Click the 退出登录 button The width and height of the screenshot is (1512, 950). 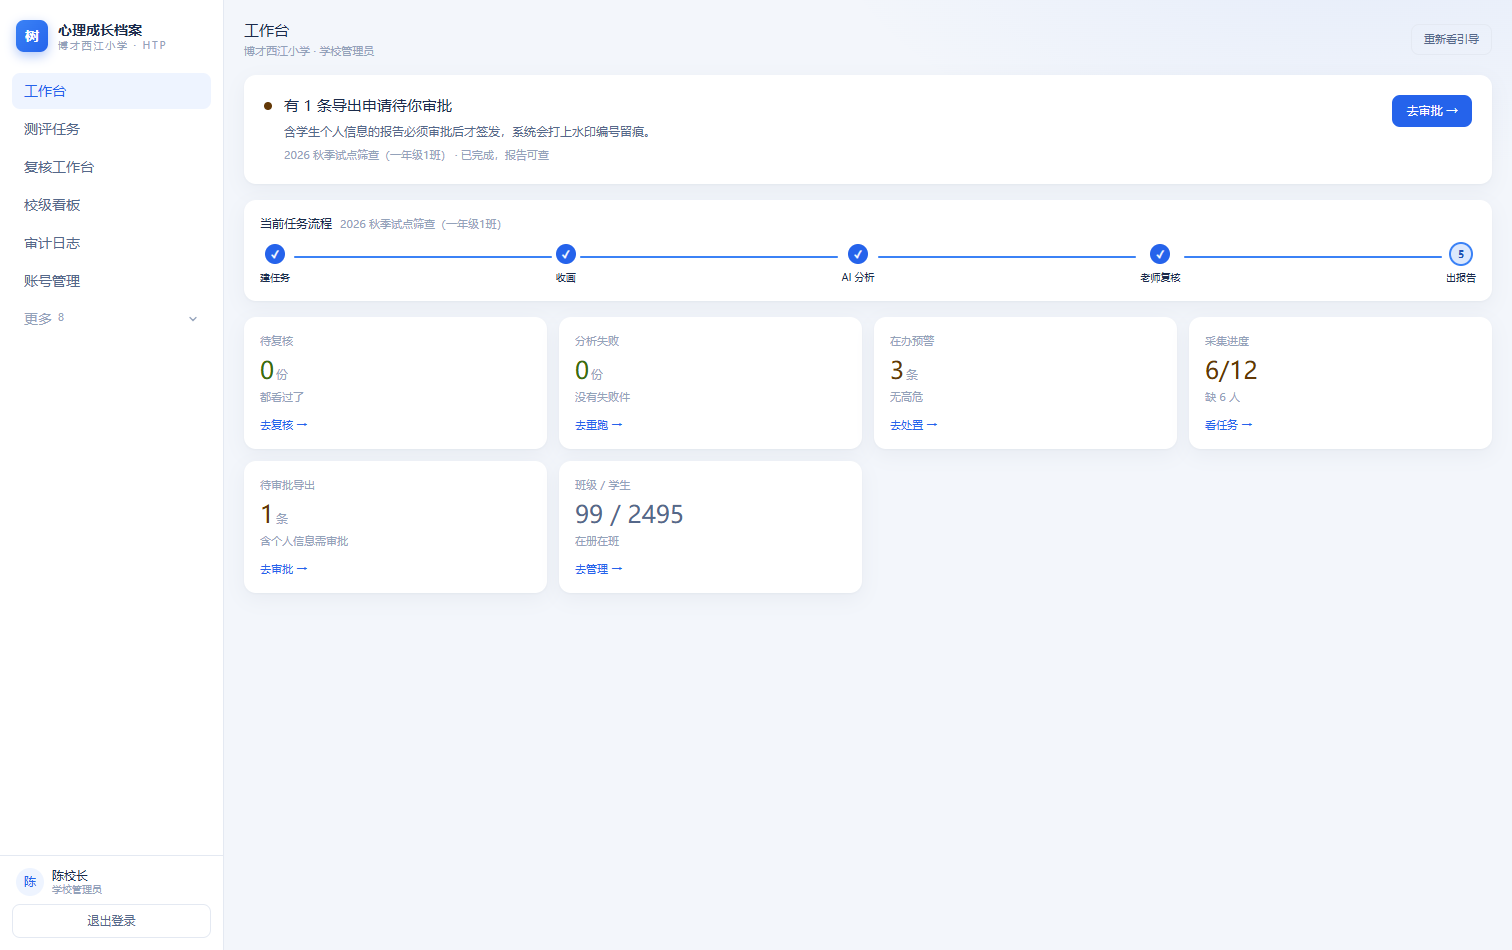111,921
